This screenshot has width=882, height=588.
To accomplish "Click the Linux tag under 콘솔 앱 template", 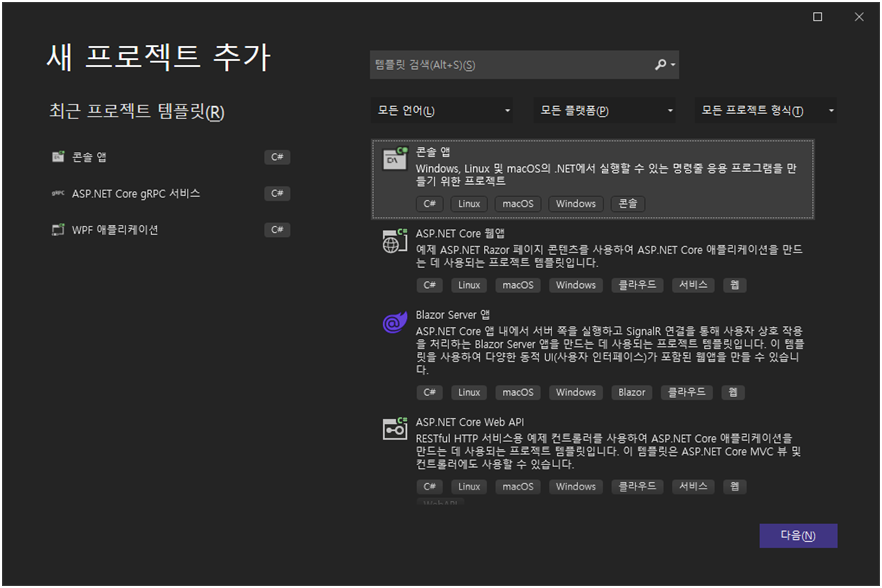I will 469,204.
